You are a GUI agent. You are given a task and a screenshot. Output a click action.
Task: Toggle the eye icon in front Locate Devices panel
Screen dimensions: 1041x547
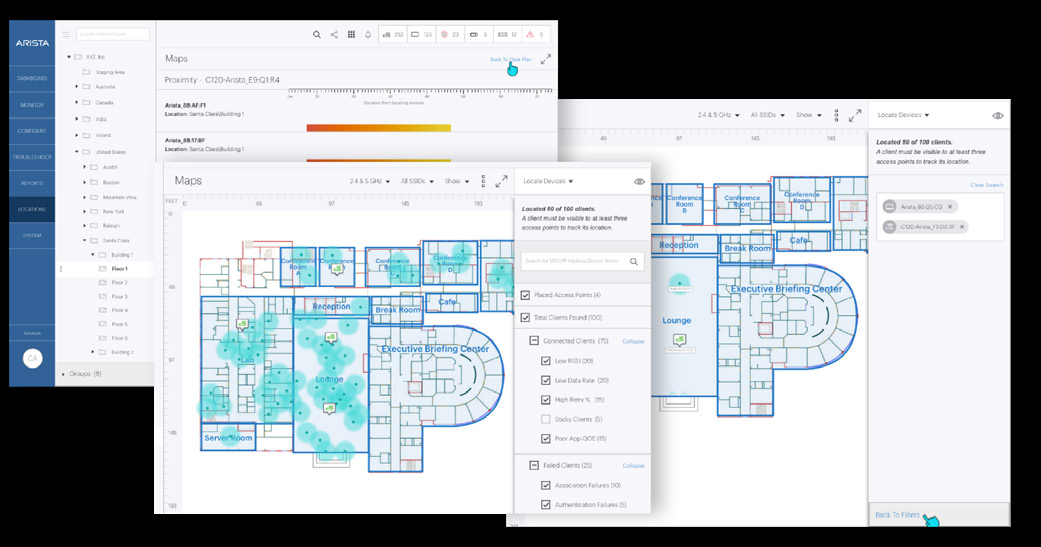639,181
